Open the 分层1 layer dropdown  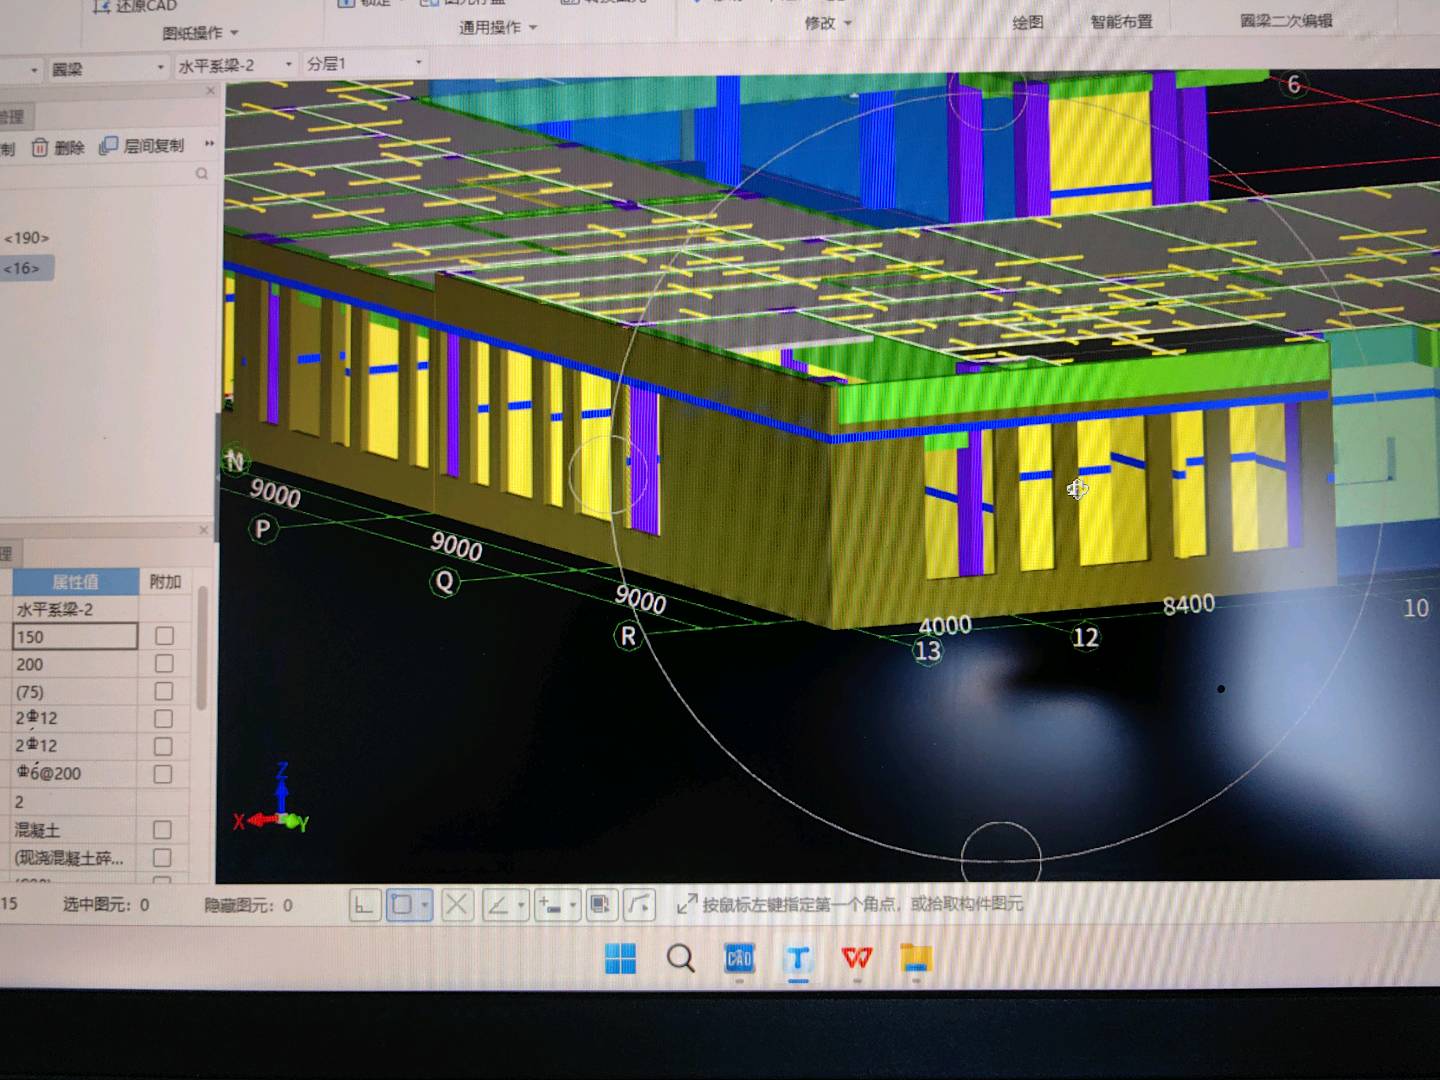[365, 64]
